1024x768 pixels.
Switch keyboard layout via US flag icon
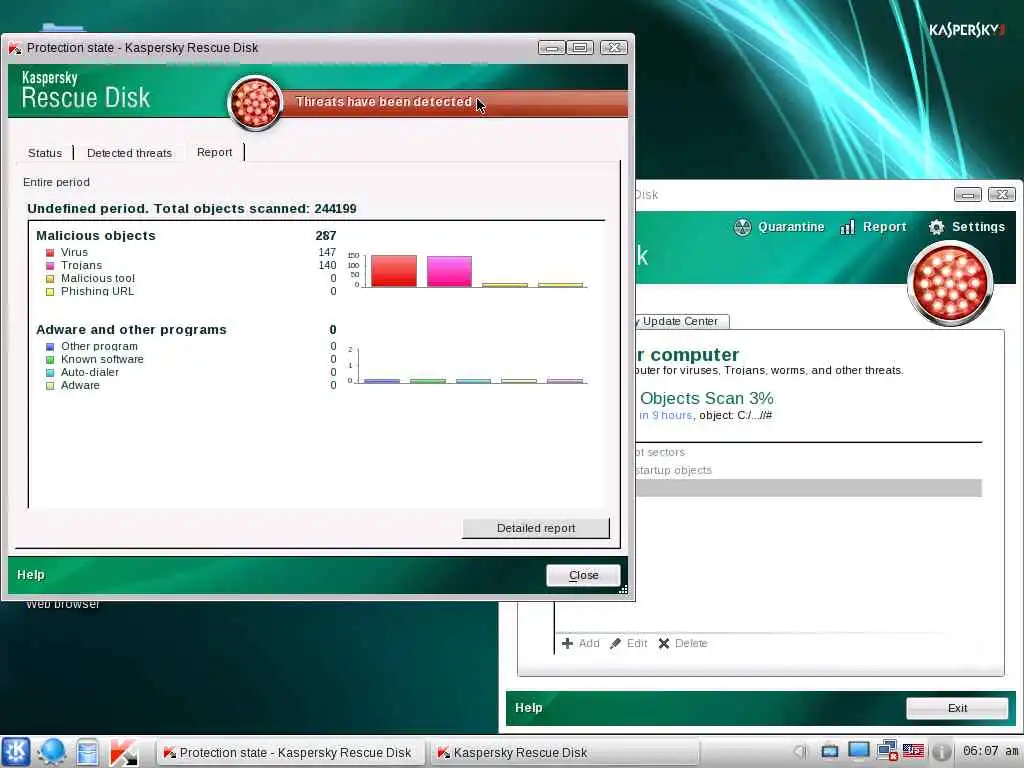pyautogui.click(x=913, y=751)
